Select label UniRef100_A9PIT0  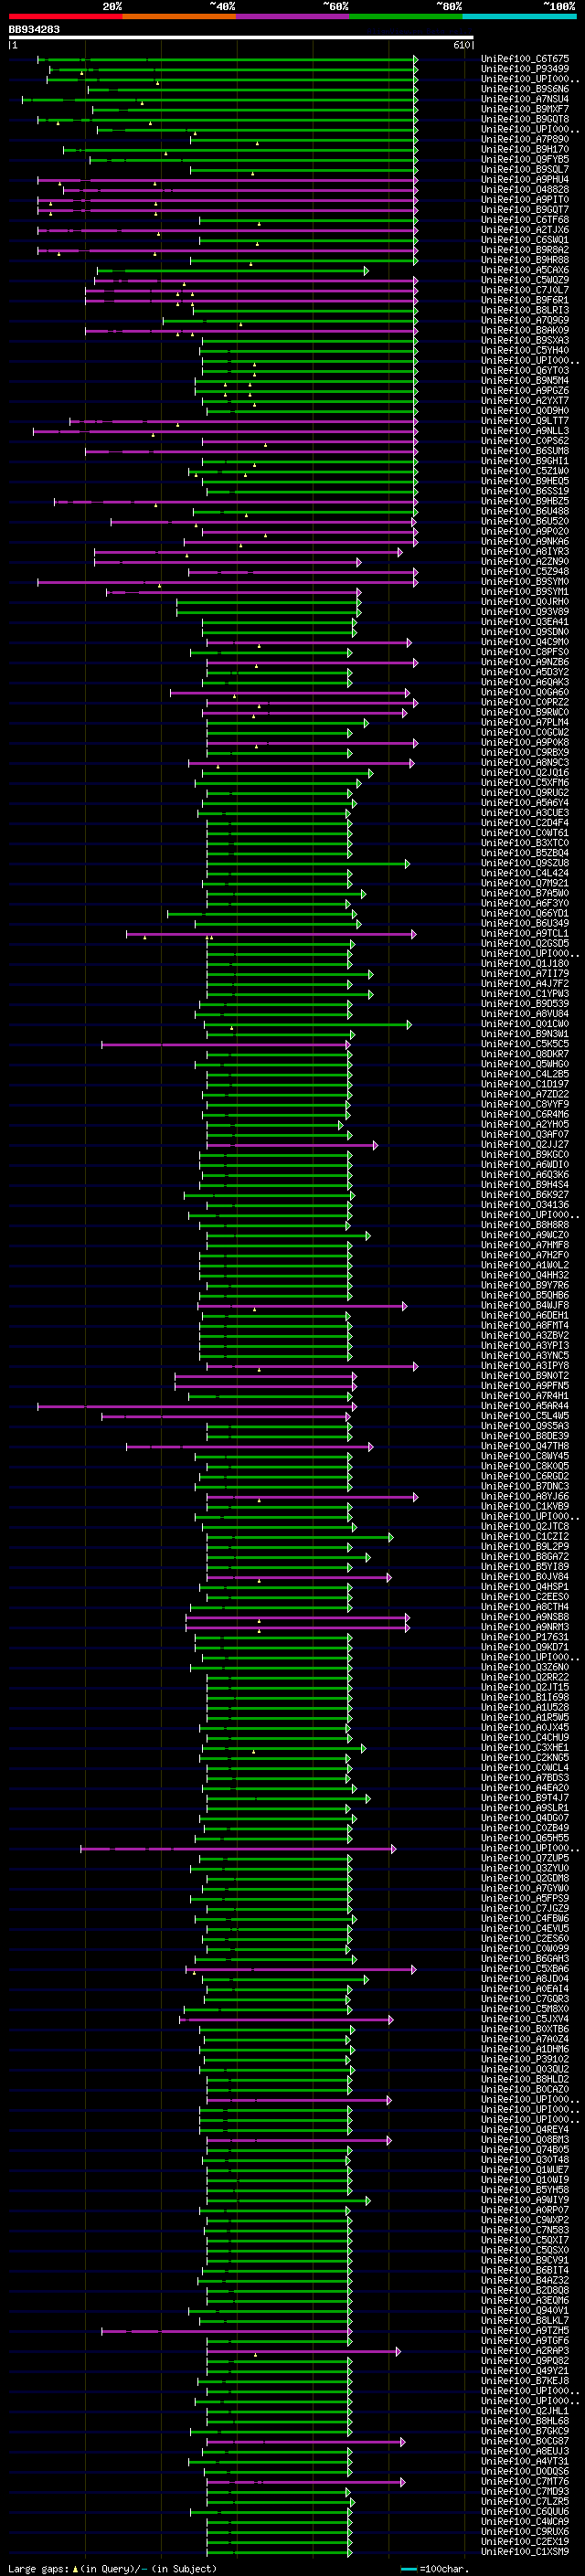tap(525, 199)
